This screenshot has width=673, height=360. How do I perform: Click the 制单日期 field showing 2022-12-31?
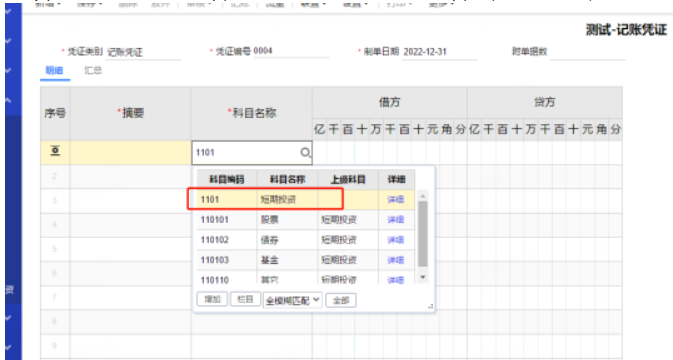tap(439, 52)
